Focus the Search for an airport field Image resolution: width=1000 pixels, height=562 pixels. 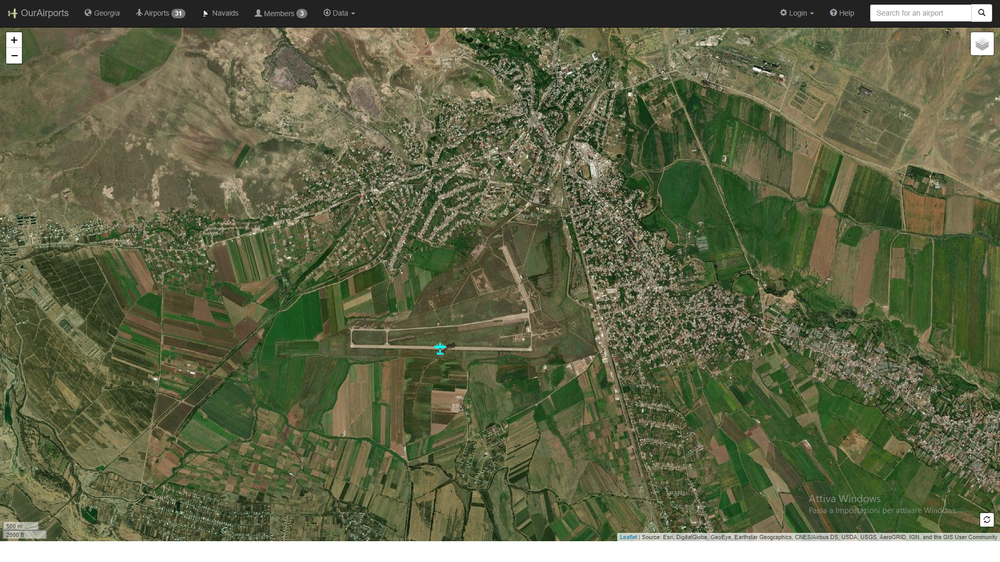[920, 13]
